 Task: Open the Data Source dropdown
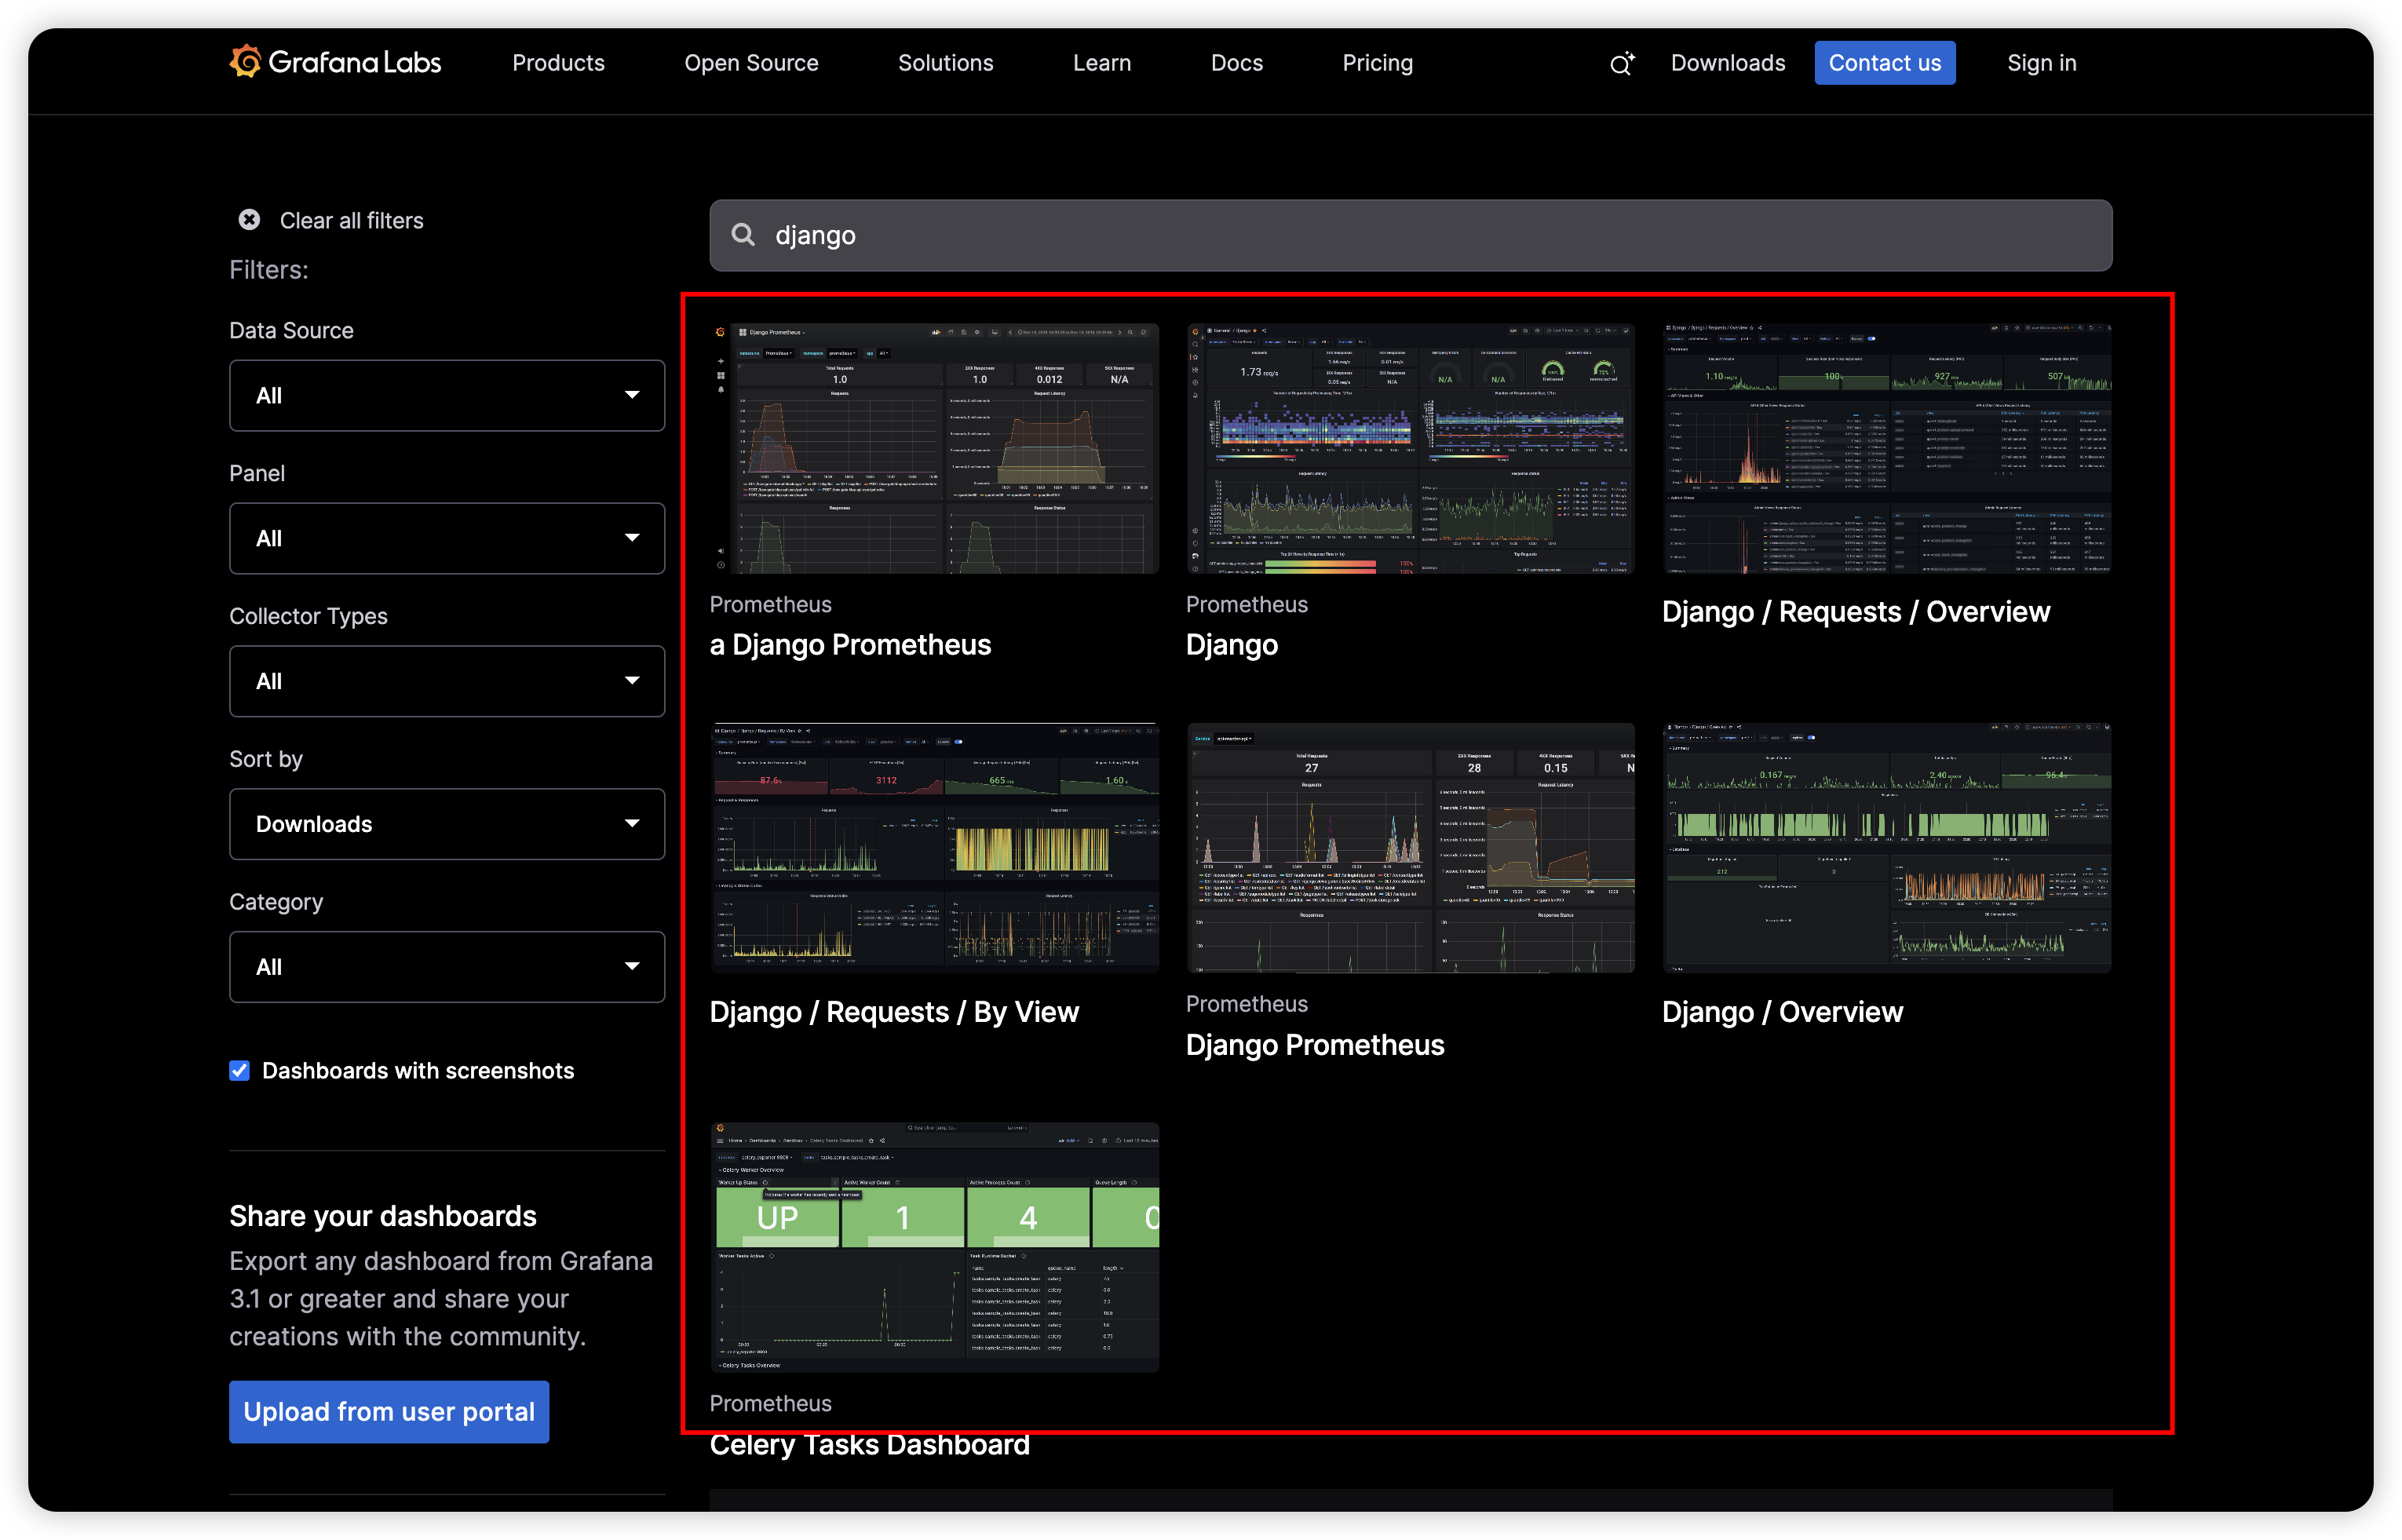pyautogui.click(x=447, y=396)
